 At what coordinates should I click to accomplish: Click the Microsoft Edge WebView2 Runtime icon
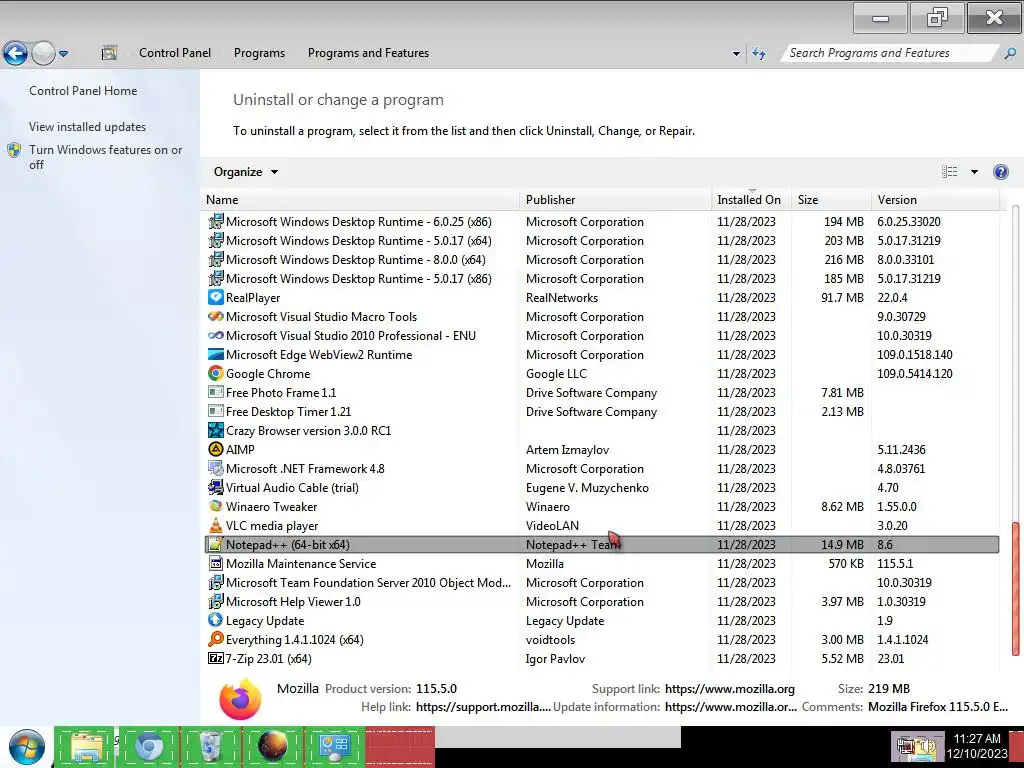coord(216,354)
